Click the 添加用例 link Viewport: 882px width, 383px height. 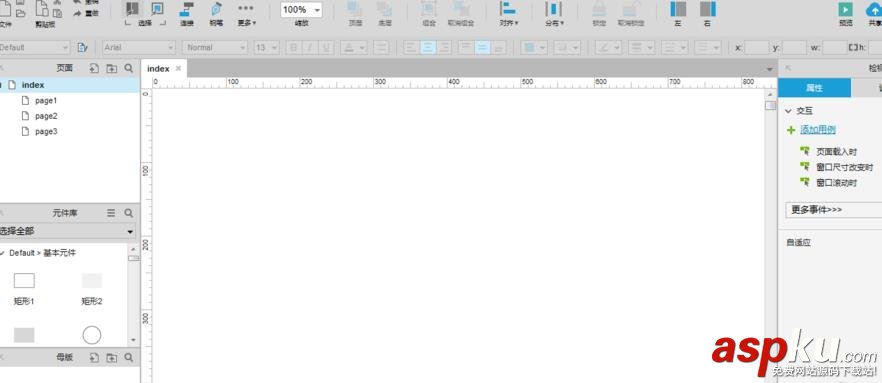click(818, 130)
